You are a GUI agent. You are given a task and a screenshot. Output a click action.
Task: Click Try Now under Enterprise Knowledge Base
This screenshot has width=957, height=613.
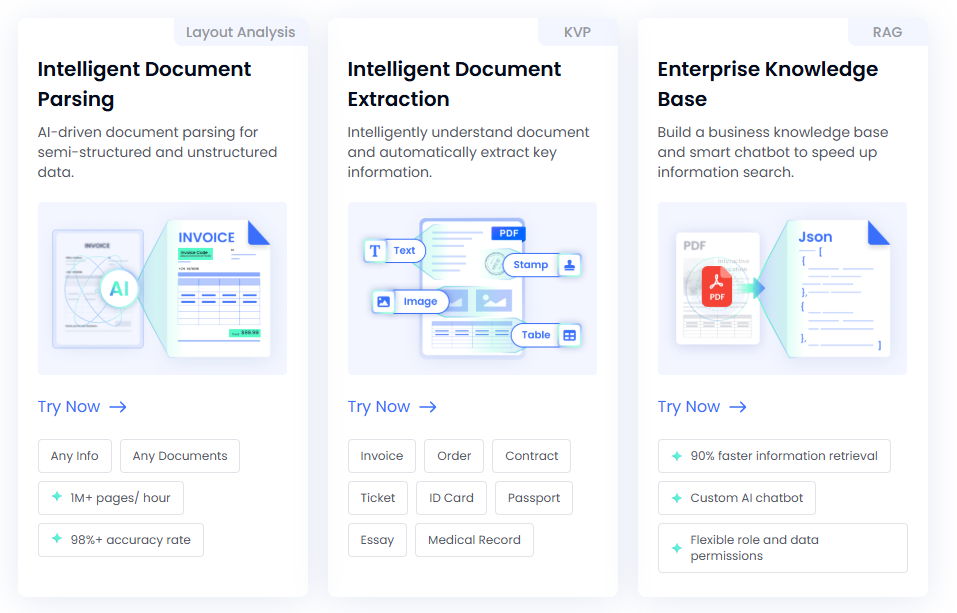[689, 407]
